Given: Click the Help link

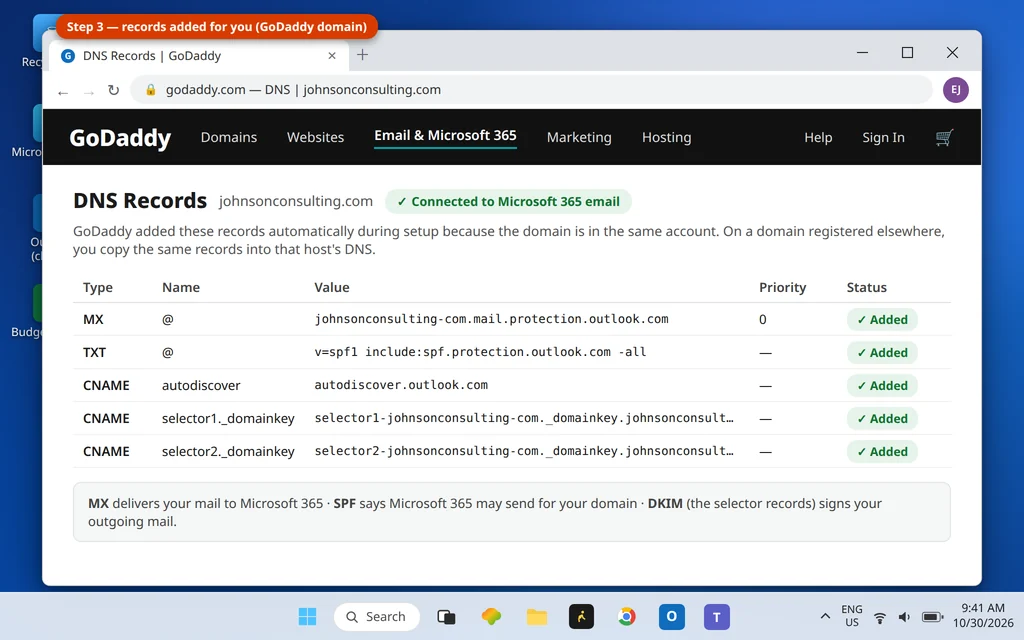Looking at the screenshot, I should coord(818,137).
